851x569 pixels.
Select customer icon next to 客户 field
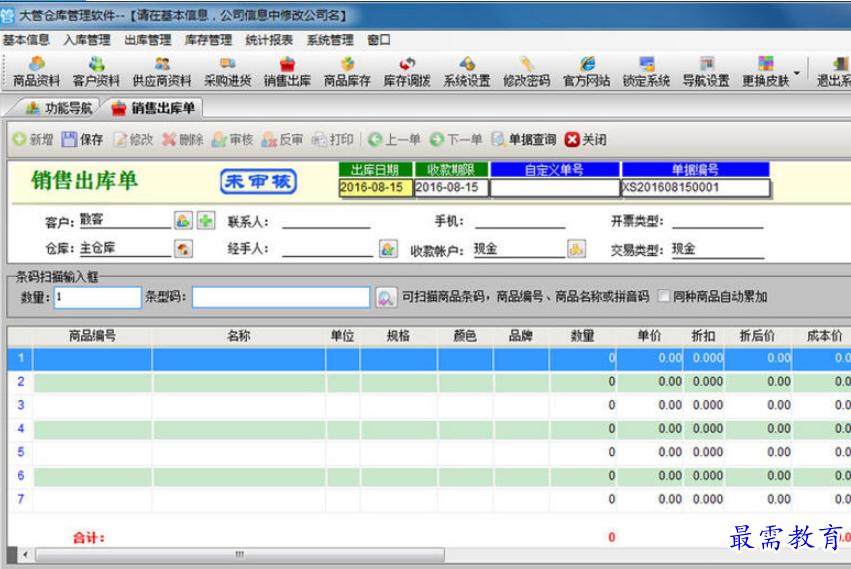(x=183, y=220)
